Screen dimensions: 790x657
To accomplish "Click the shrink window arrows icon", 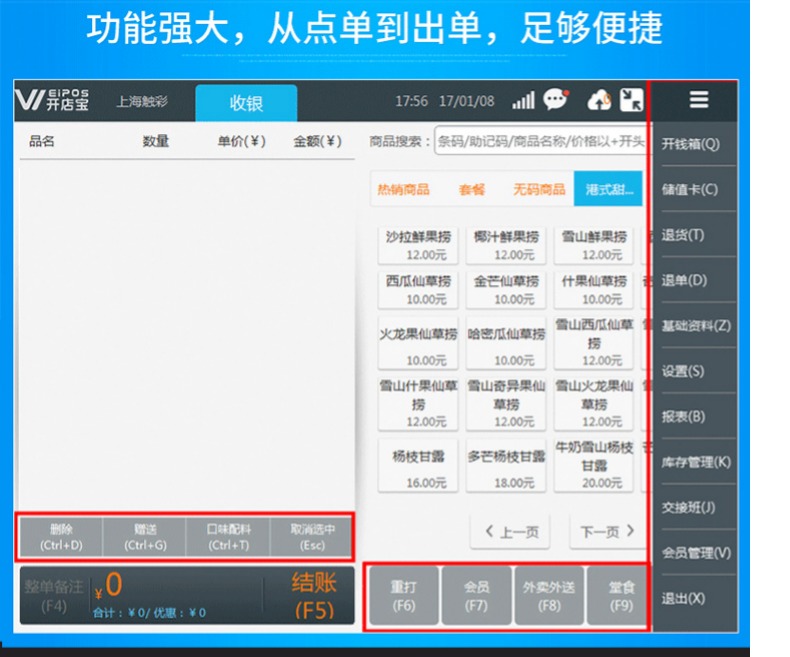I will tap(631, 100).
